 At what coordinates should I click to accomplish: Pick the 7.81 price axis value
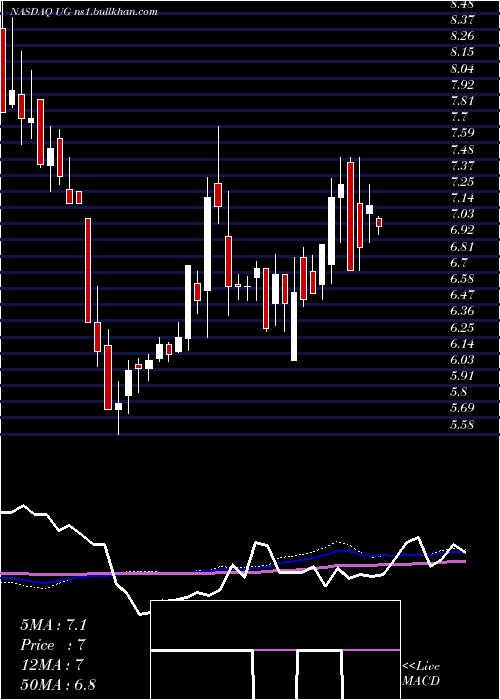click(463, 100)
